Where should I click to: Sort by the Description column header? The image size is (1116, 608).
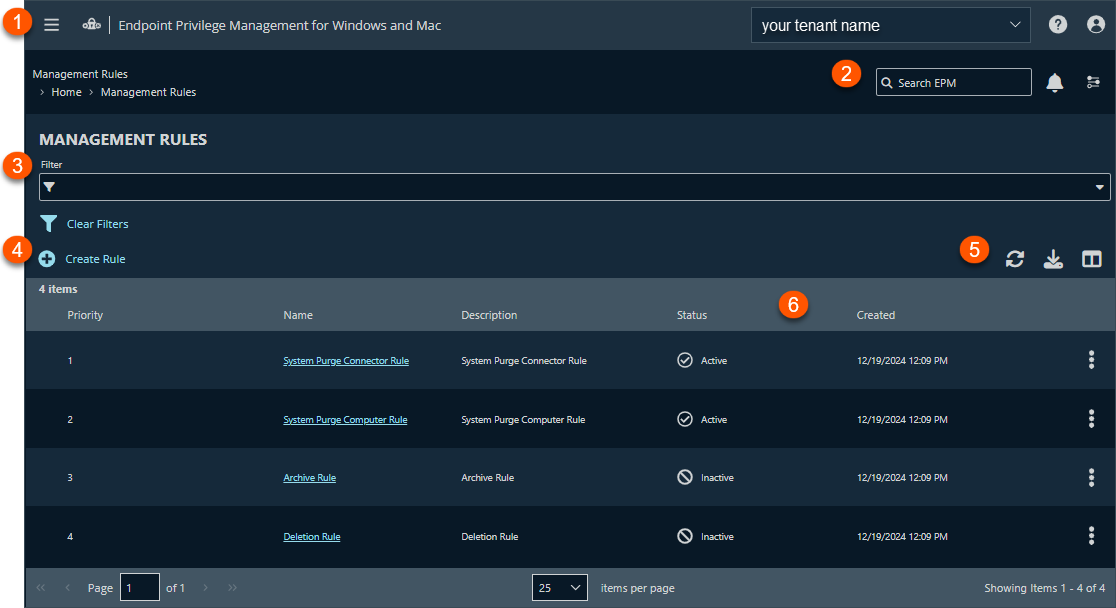point(489,315)
